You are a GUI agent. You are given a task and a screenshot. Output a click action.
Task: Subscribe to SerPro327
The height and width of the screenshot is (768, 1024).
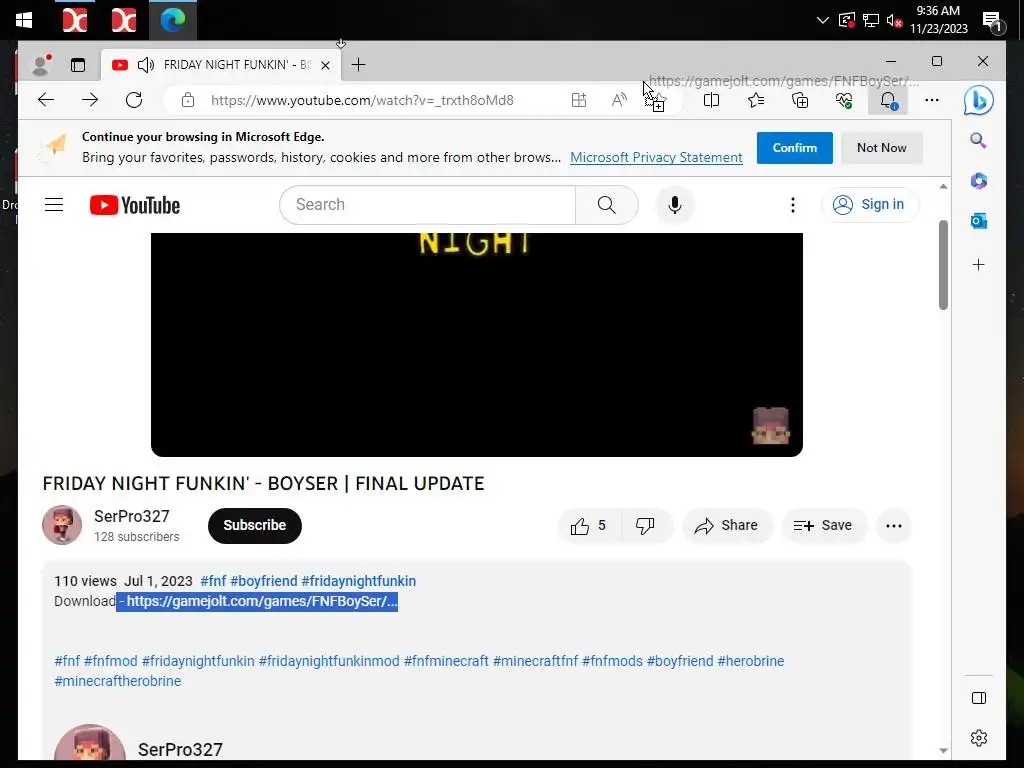click(x=255, y=525)
